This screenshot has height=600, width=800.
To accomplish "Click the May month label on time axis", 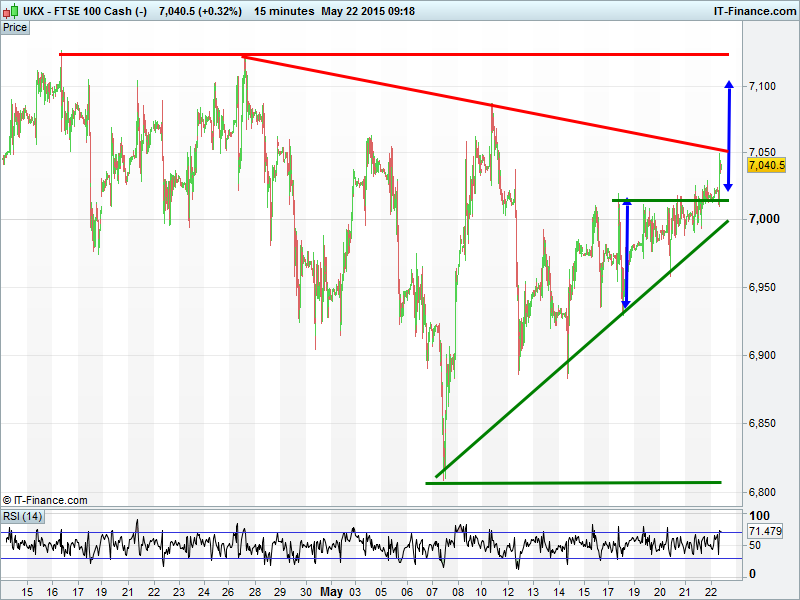I will [x=332, y=592].
